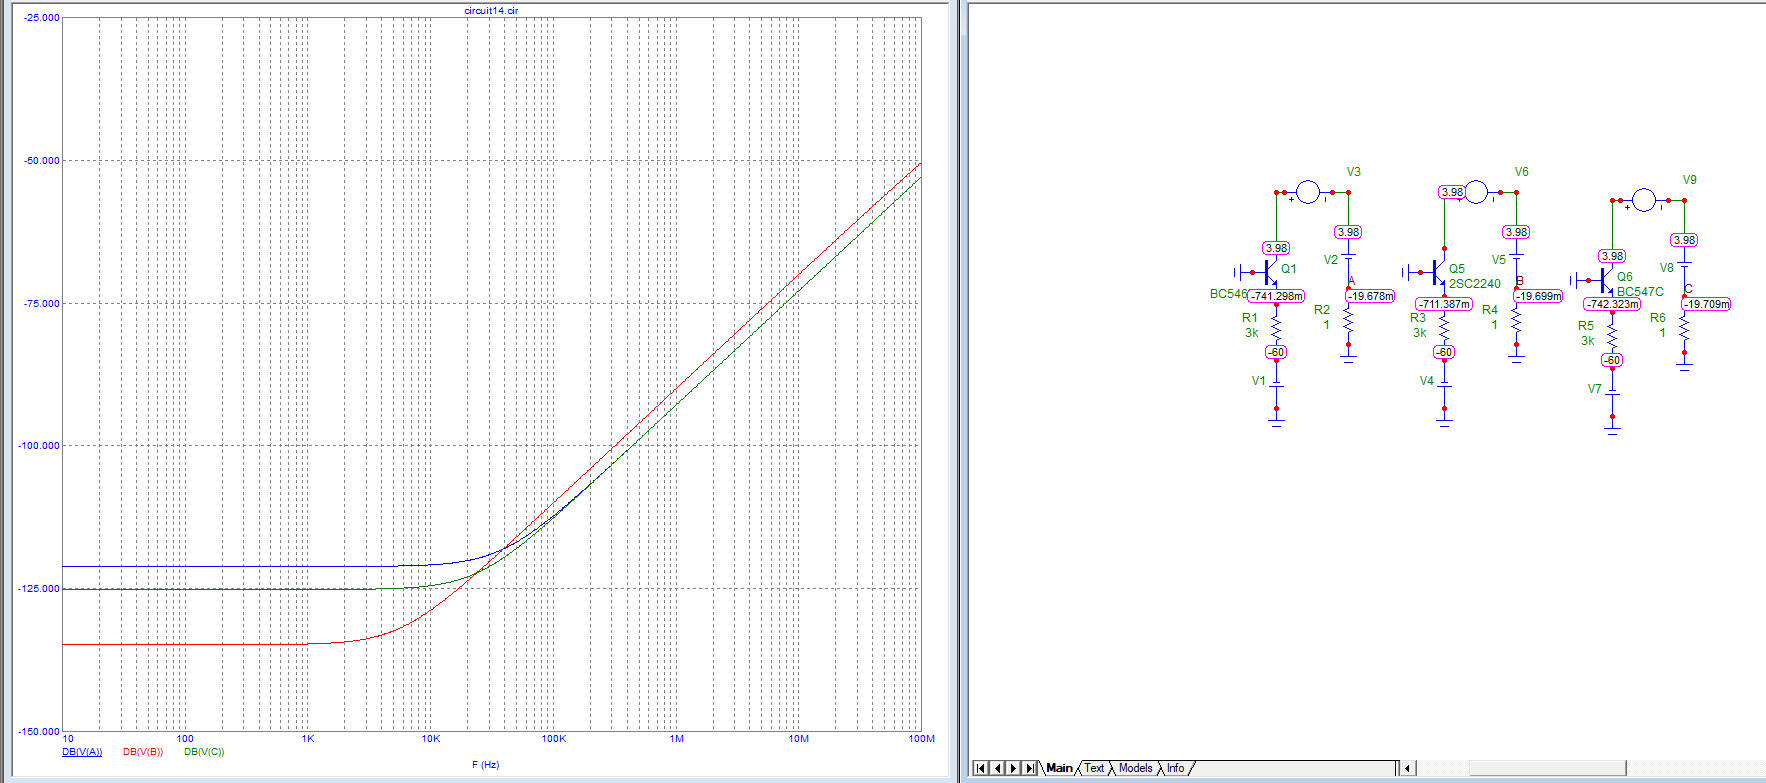Select the V9 source symbol
The image size is (1766, 783).
[1644, 200]
